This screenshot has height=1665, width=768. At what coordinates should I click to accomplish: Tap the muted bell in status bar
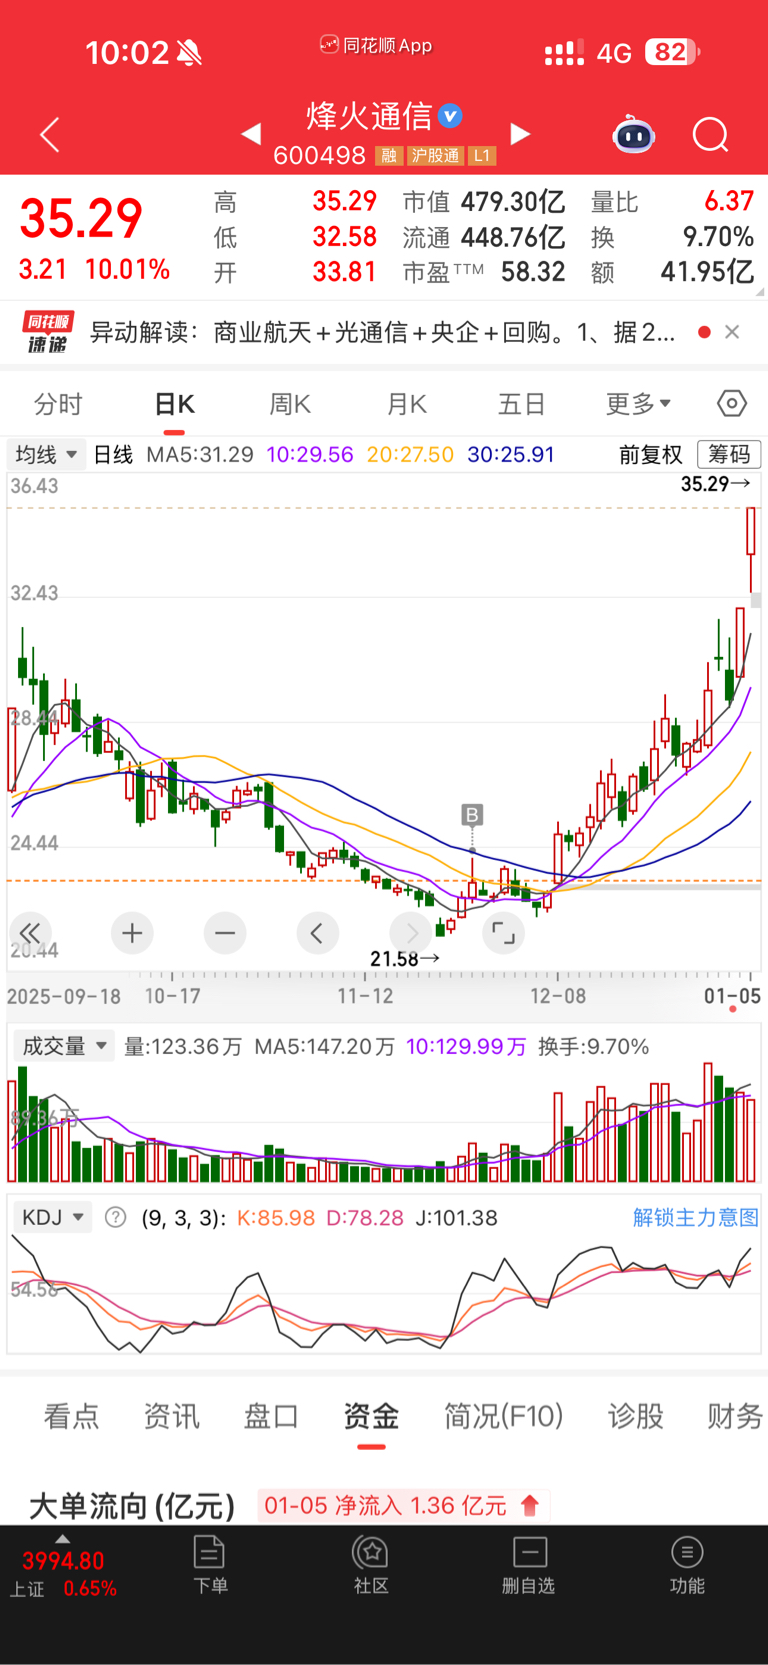189,53
